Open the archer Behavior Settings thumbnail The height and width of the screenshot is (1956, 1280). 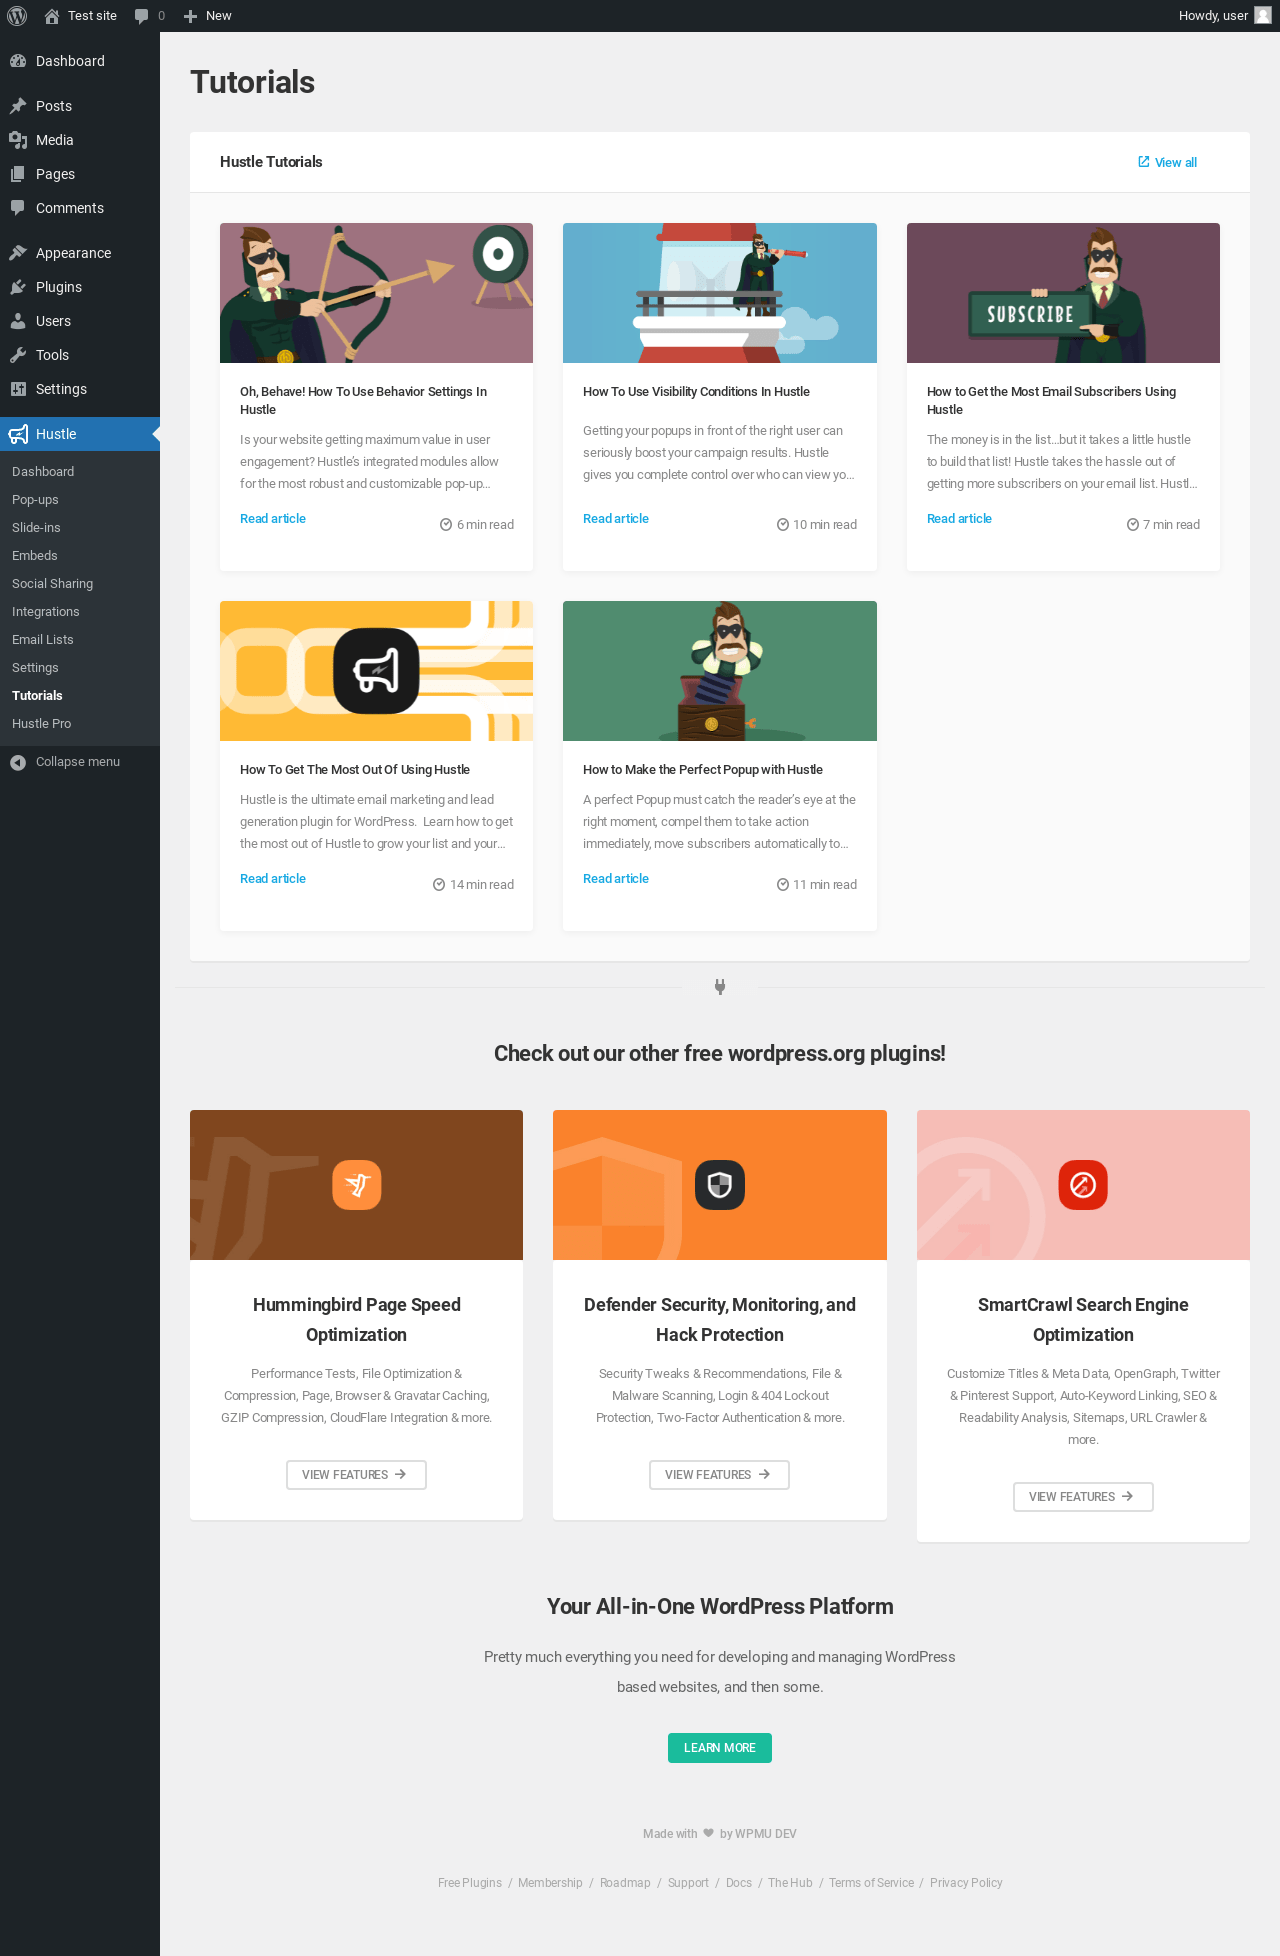[x=376, y=293]
